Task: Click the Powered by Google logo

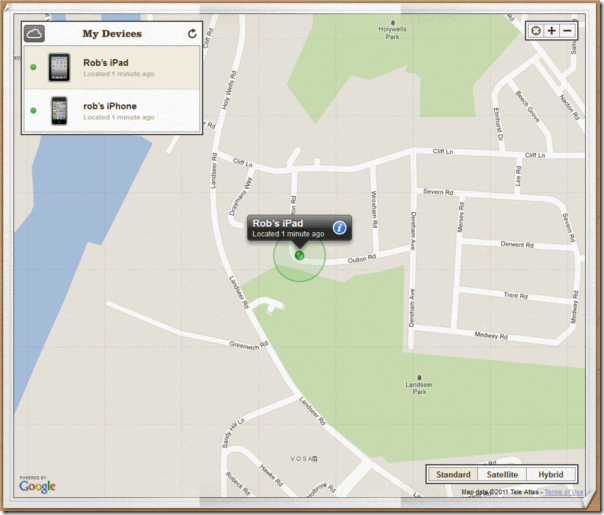Action: click(x=37, y=485)
